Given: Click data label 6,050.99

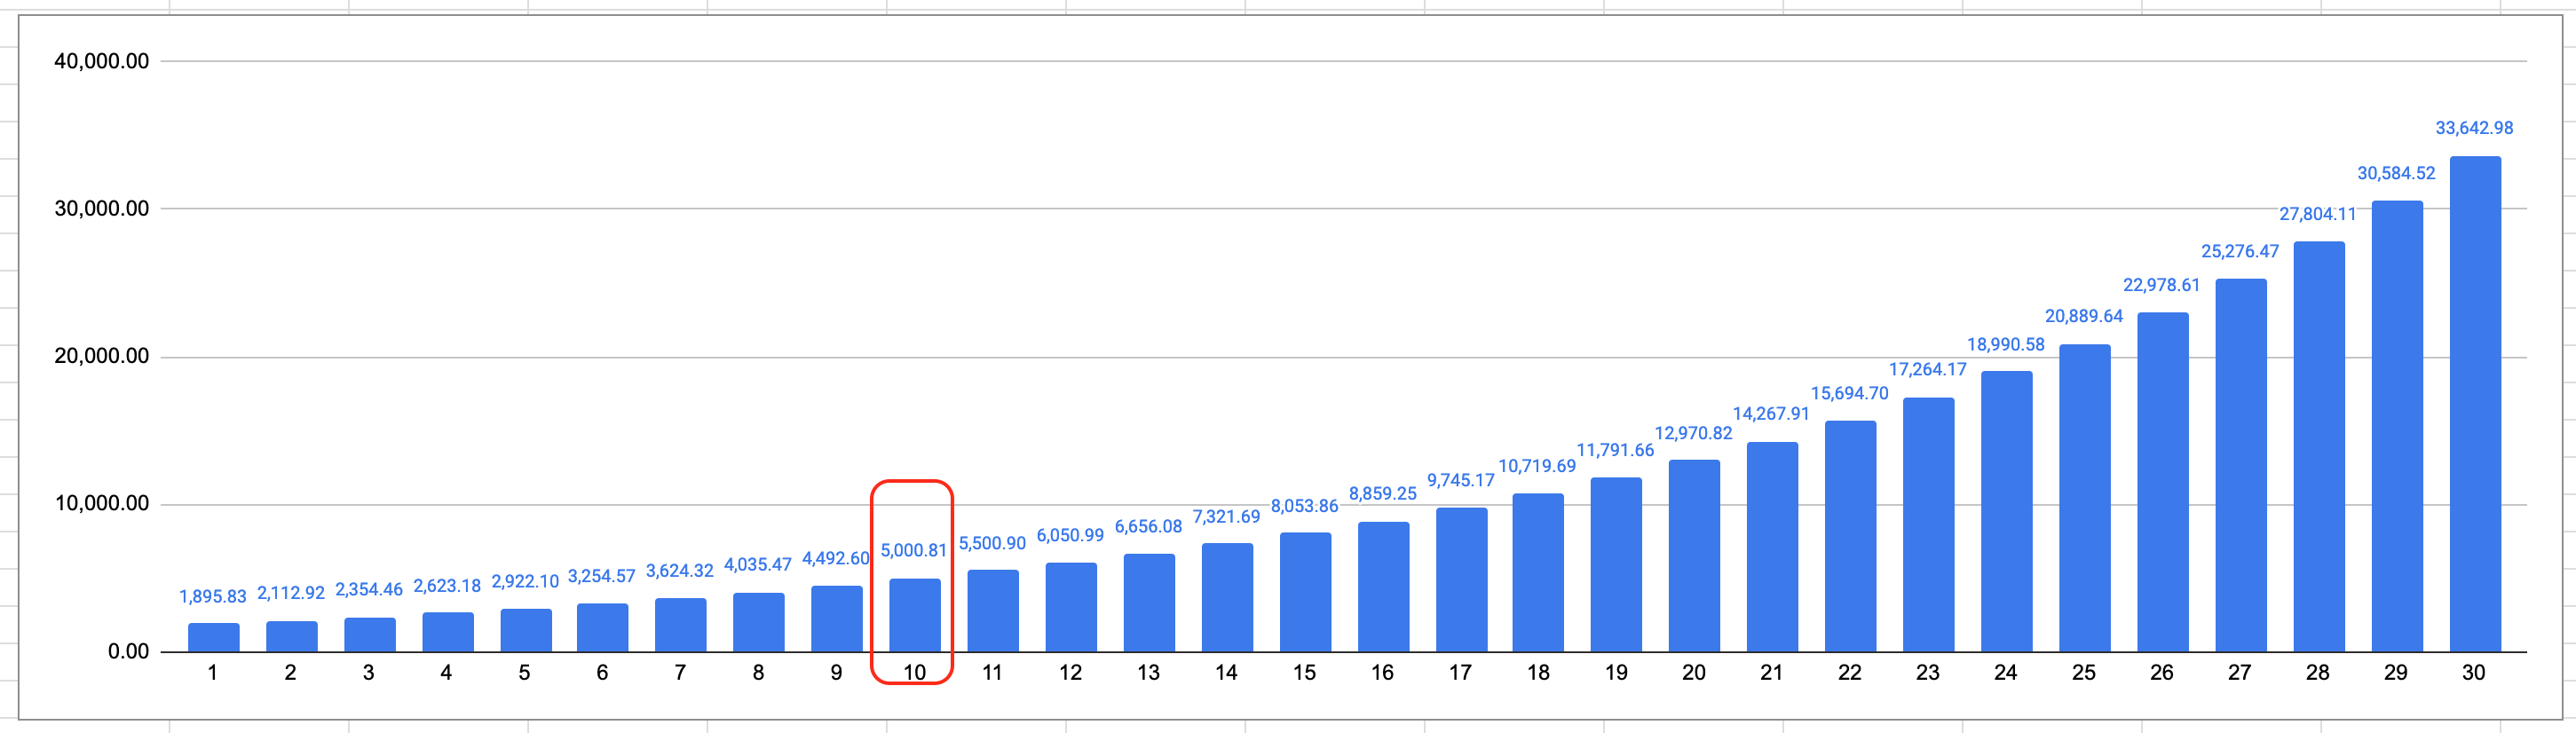Looking at the screenshot, I should coord(1071,536).
